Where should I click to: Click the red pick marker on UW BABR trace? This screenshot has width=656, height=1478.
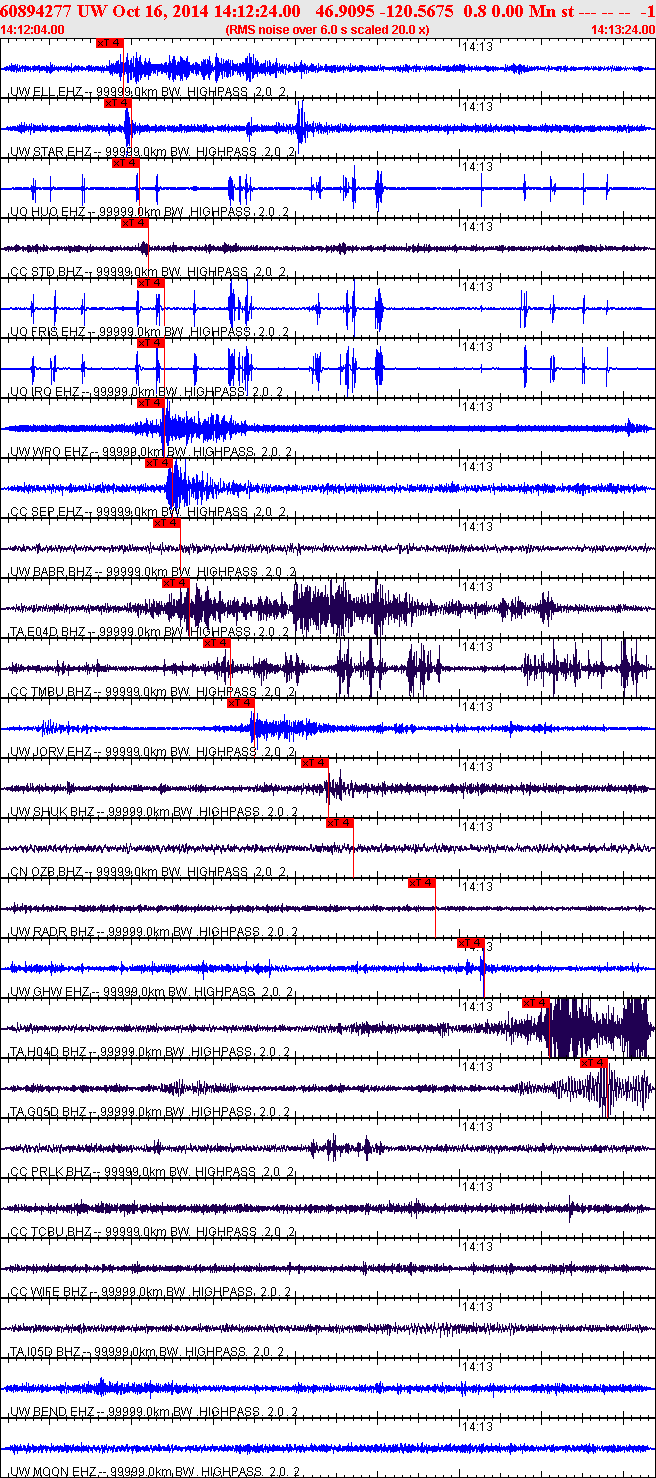click(x=166, y=523)
